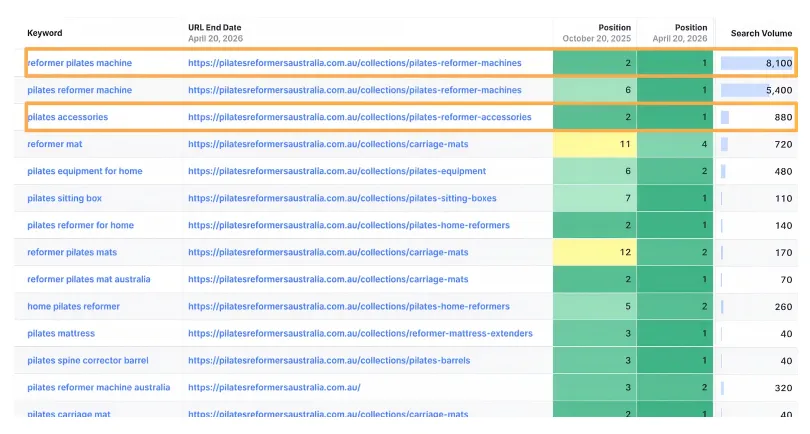Select October position 3 for 'pilates mattress'
The image size is (810, 434).
[595, 333]
